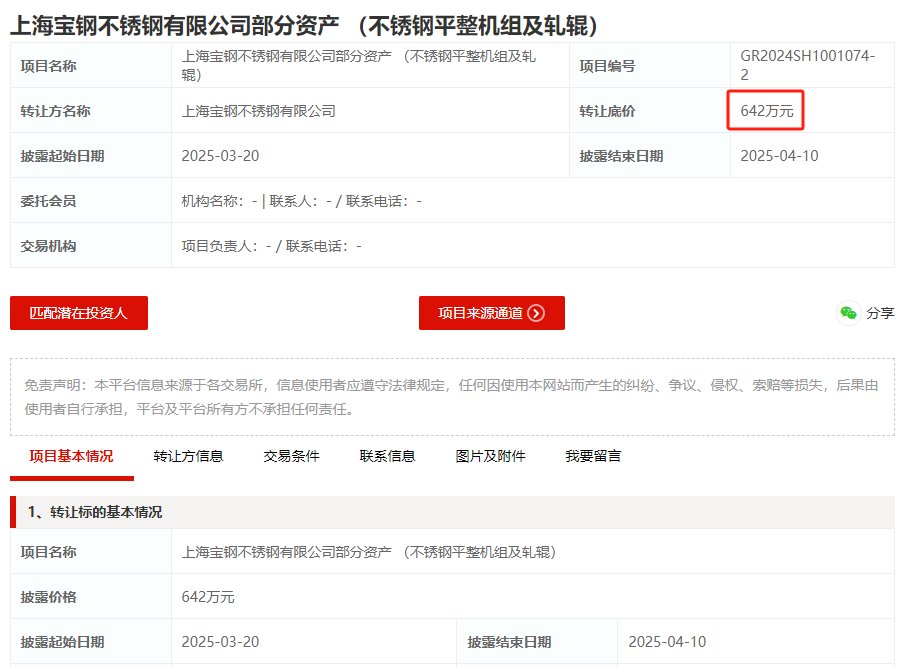Click the 披露价格 value in basic info section
This screenshot has width=897, height=667.
click(x=208, y=597)
